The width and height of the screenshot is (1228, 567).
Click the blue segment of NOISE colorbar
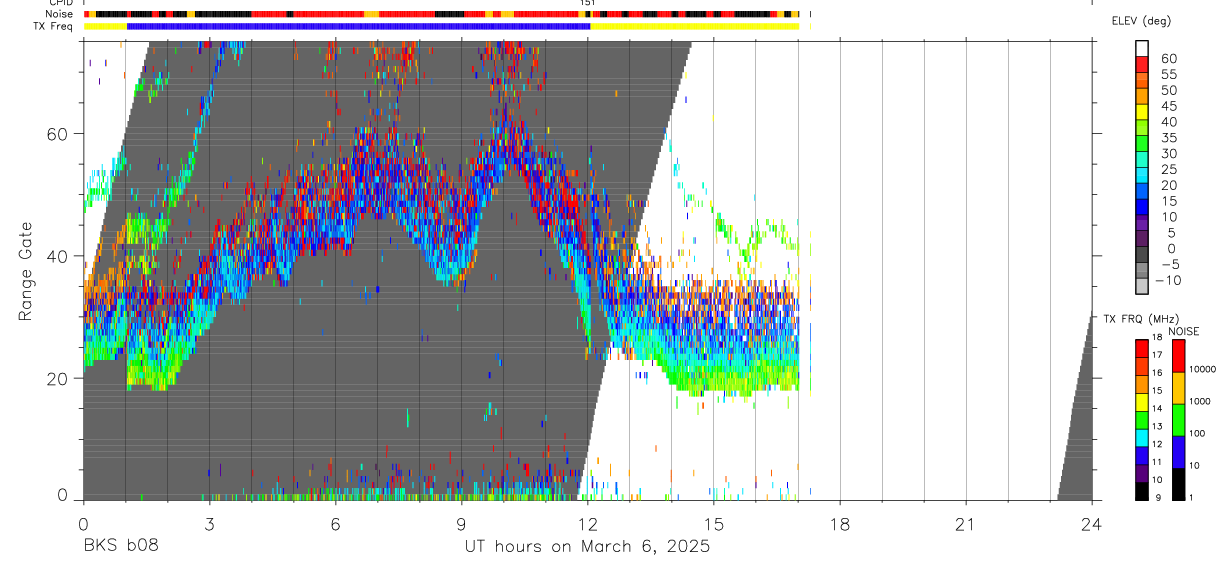pyautogui.click(x=1178, y=452)
